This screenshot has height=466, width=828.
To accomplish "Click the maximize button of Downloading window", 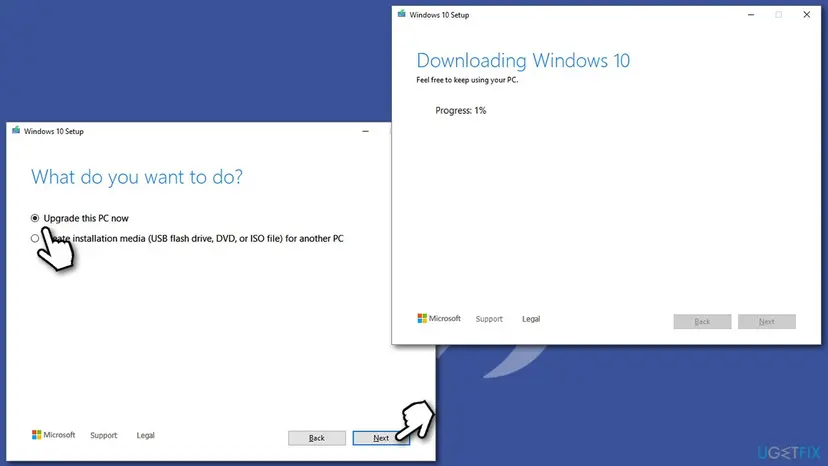I will pos(778,15).
